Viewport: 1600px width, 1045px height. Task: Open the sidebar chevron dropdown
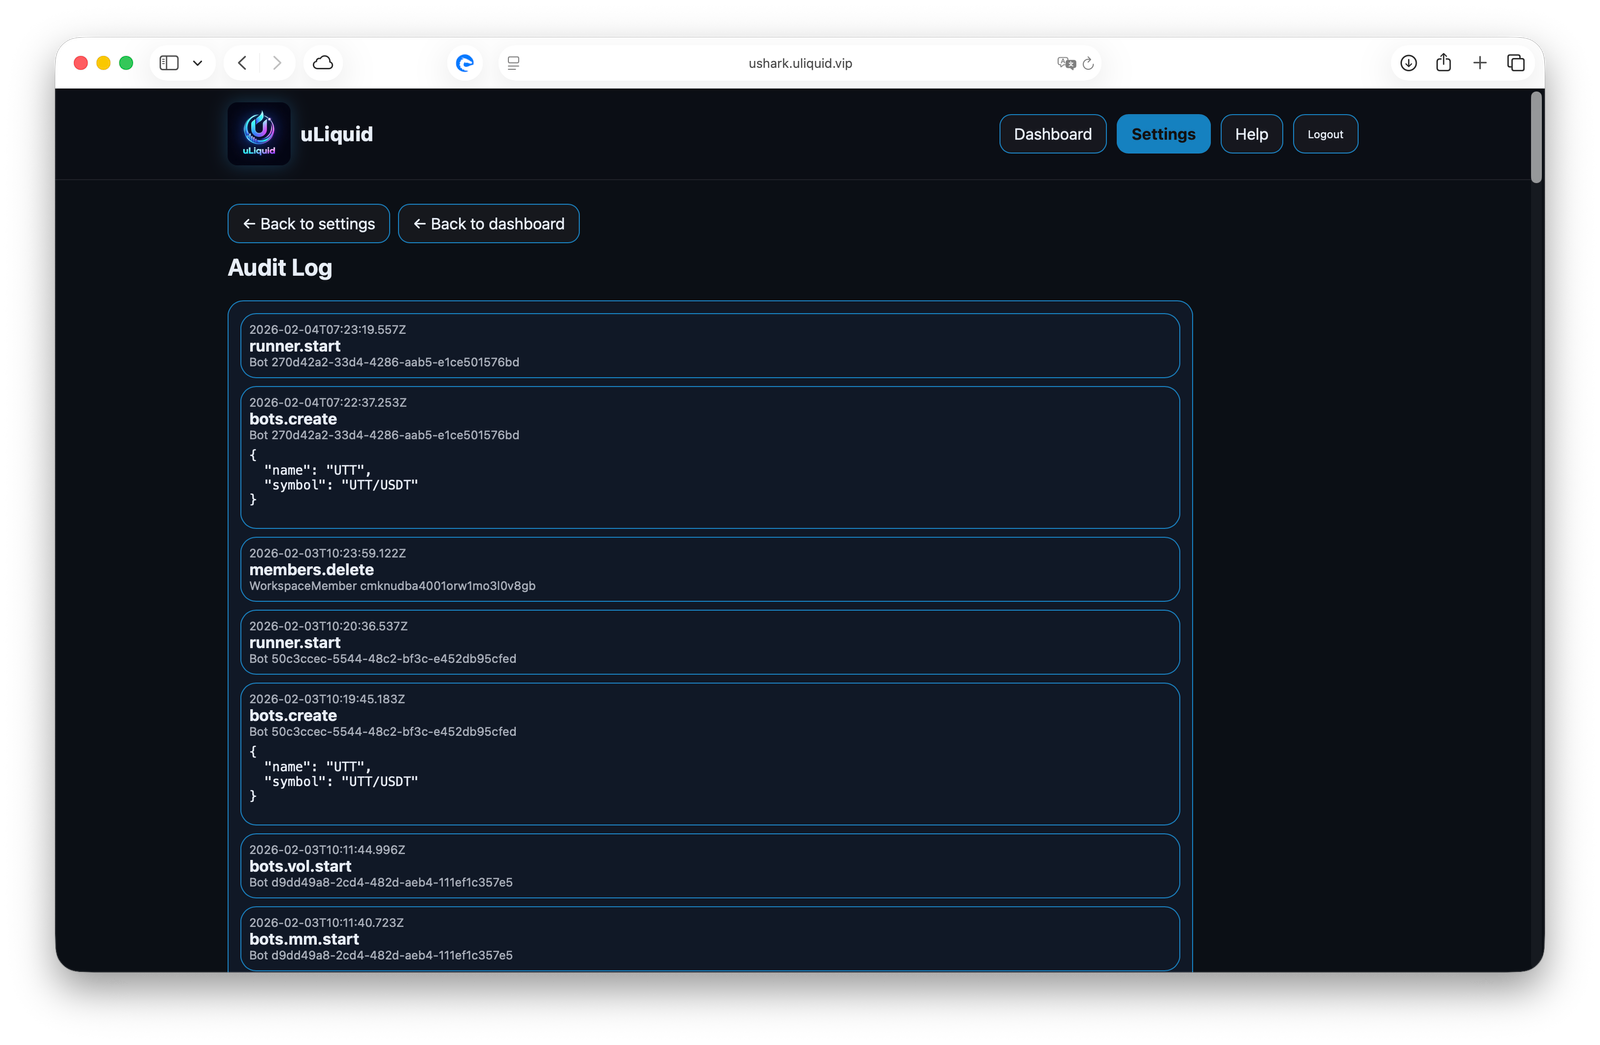pyautogui.click(x=197, y=62)
